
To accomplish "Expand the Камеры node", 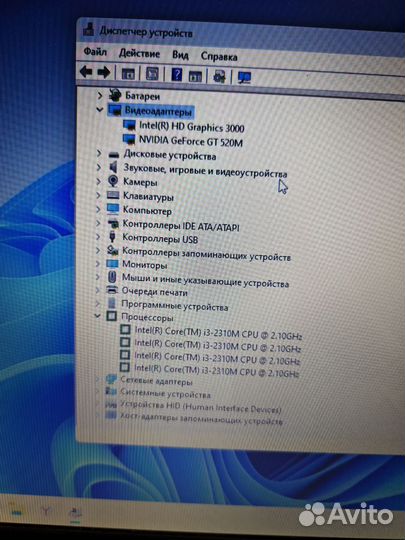I will coord(99,181).
